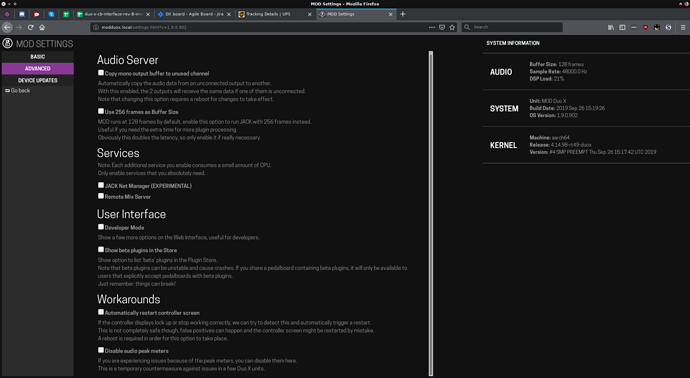Image resolution: width=690 pixels, height=378 pixels.
Task: Click the Build Date 2019 Sep 26 entry
Action: (x=567, y=108)
